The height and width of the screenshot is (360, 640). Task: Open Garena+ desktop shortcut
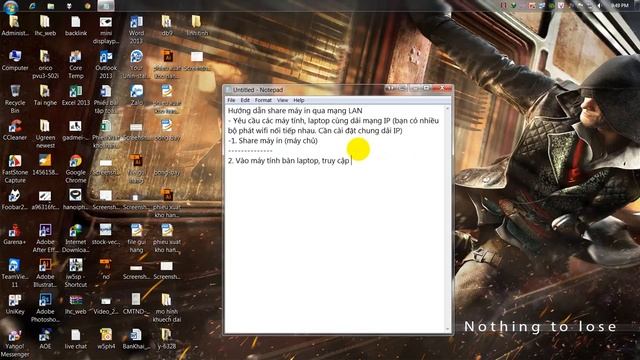[x=15, y=235]
